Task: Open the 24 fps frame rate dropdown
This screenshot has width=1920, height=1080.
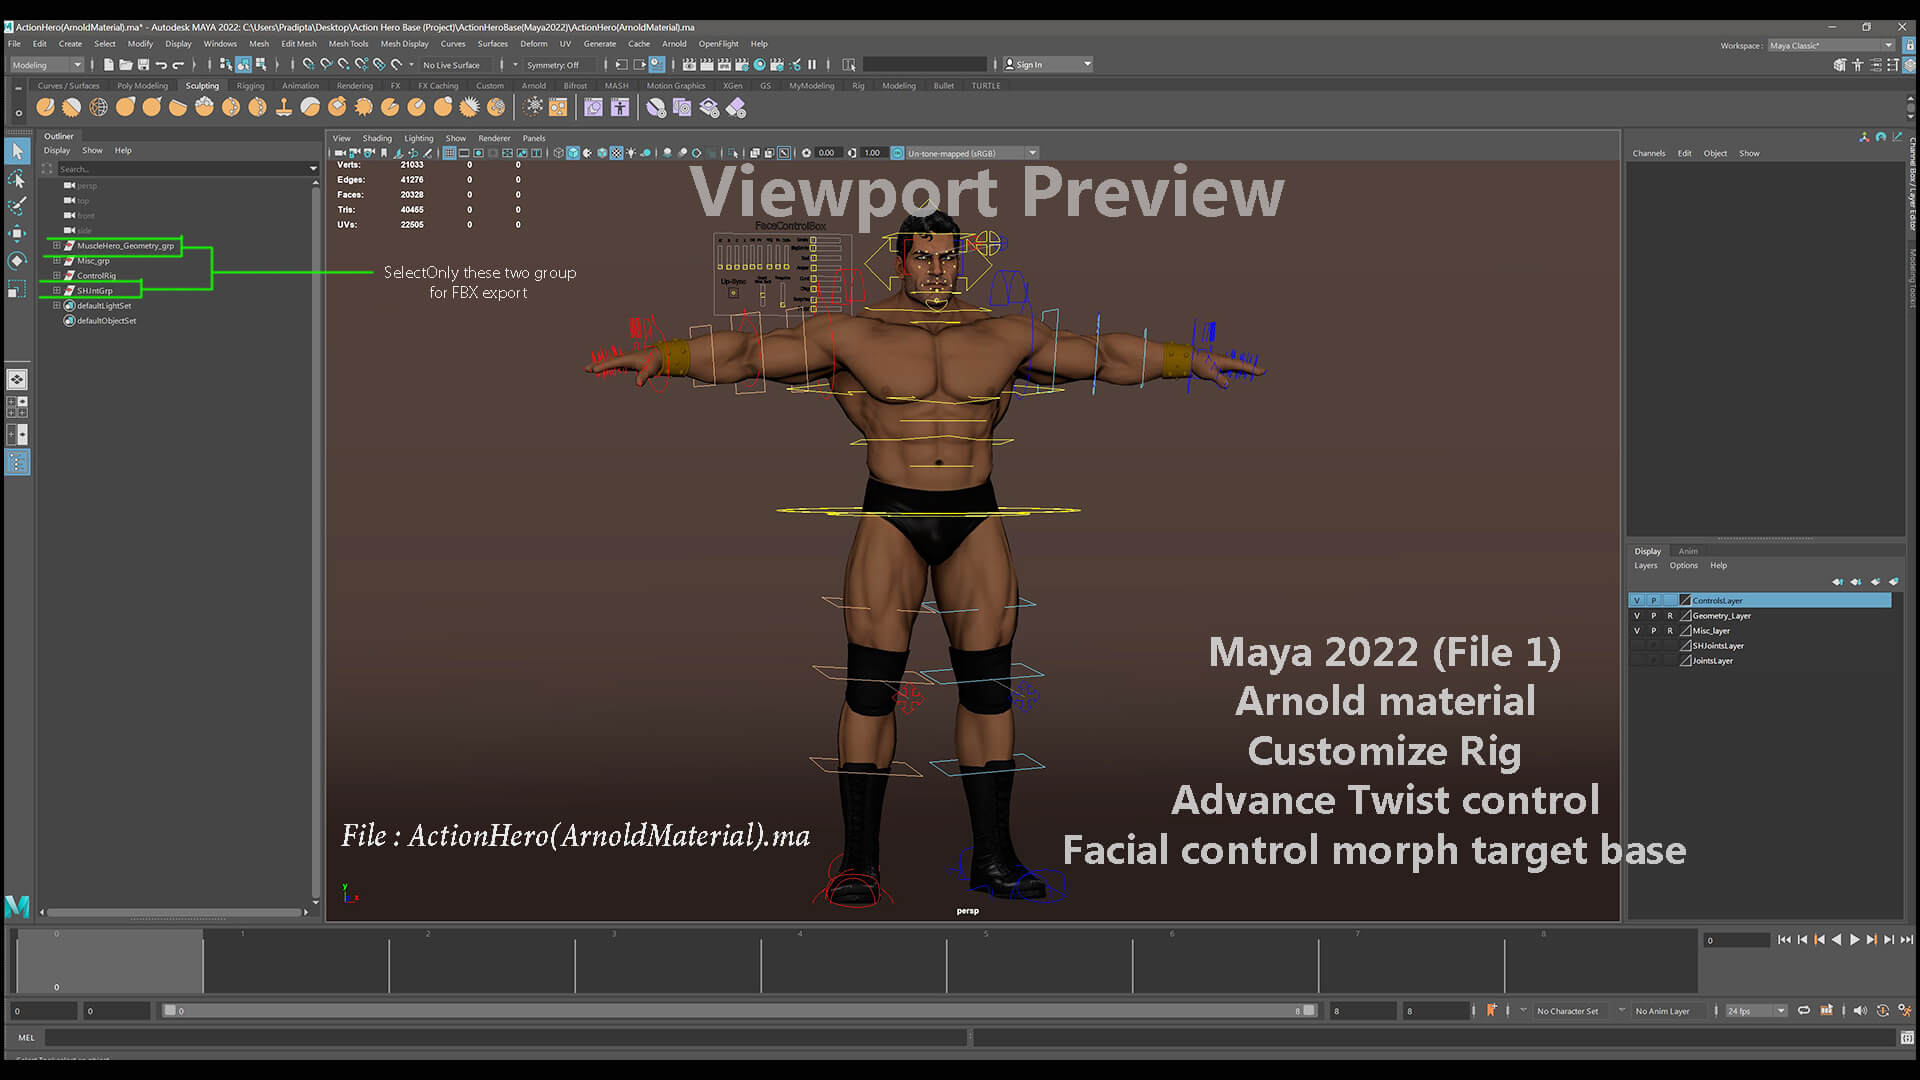Action: (1756, 1011)
